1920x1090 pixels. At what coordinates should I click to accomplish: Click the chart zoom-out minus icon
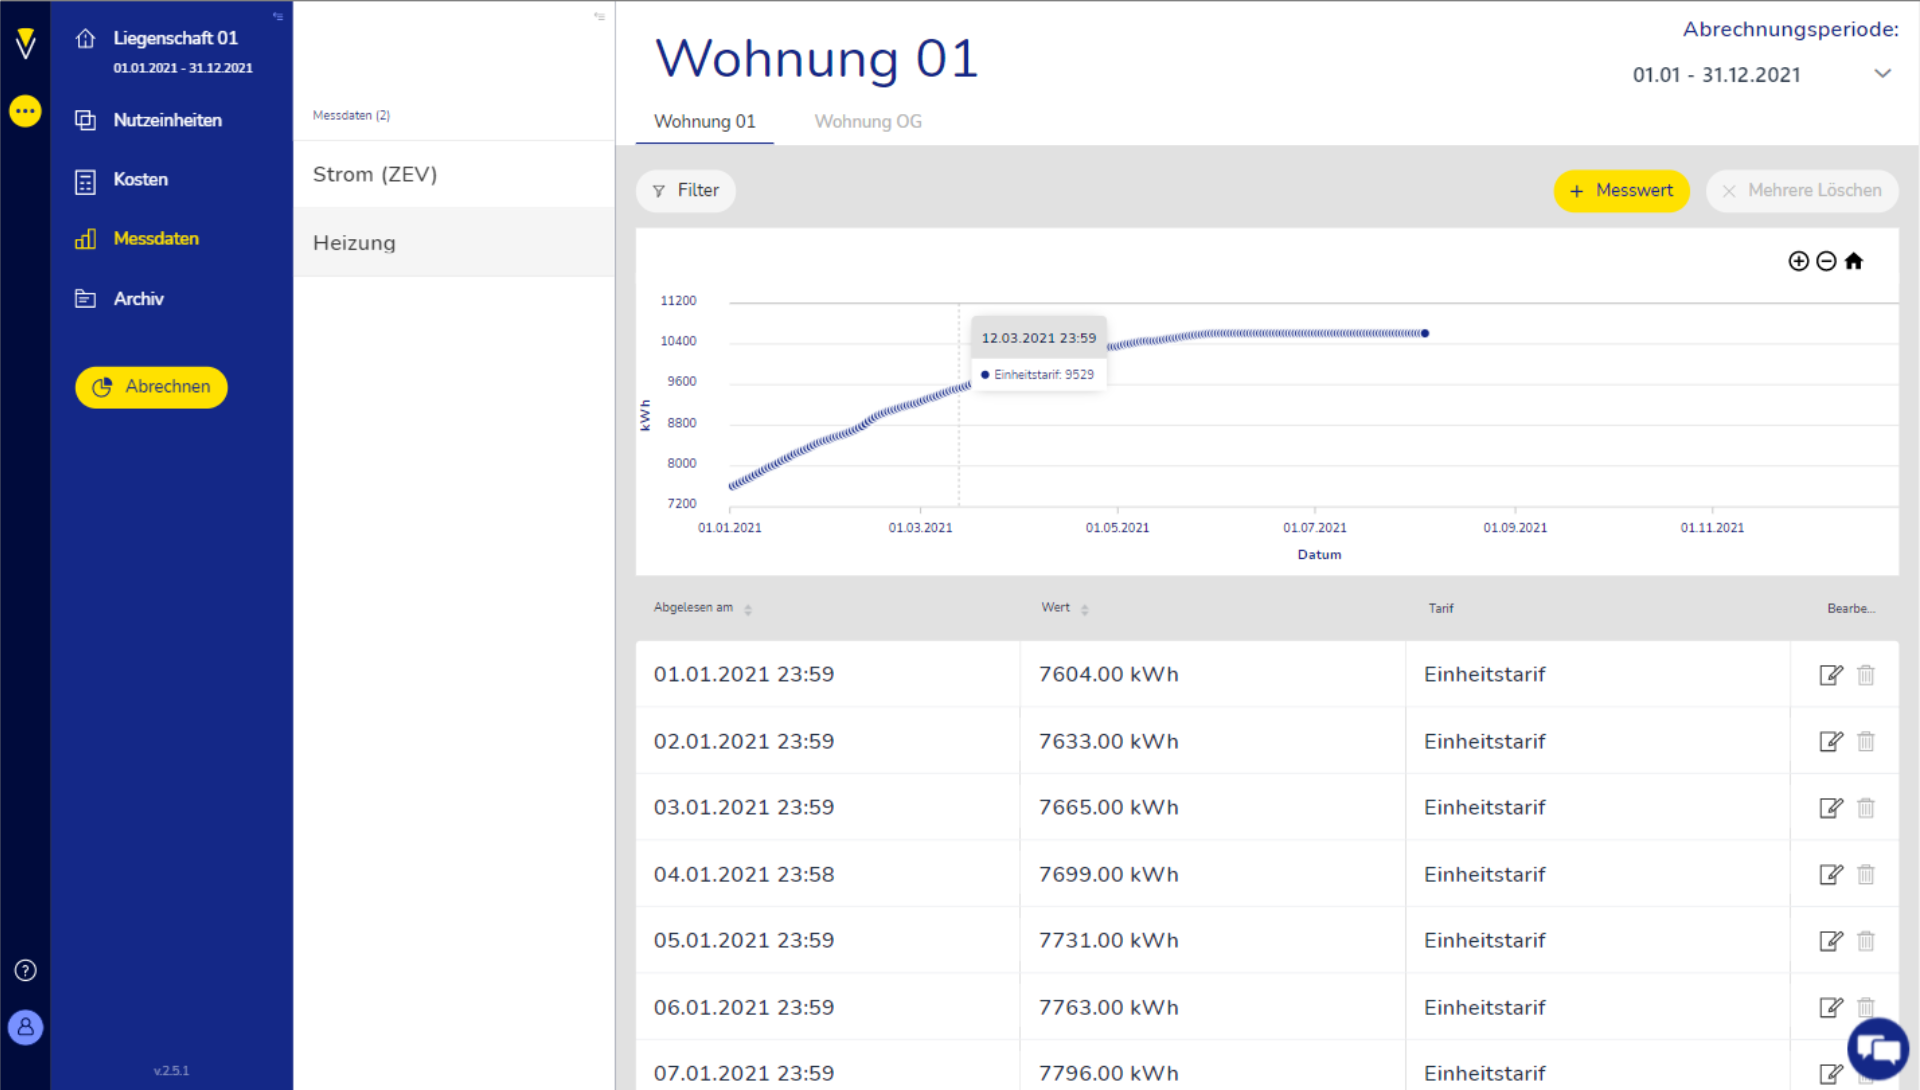pos(1826,261)
